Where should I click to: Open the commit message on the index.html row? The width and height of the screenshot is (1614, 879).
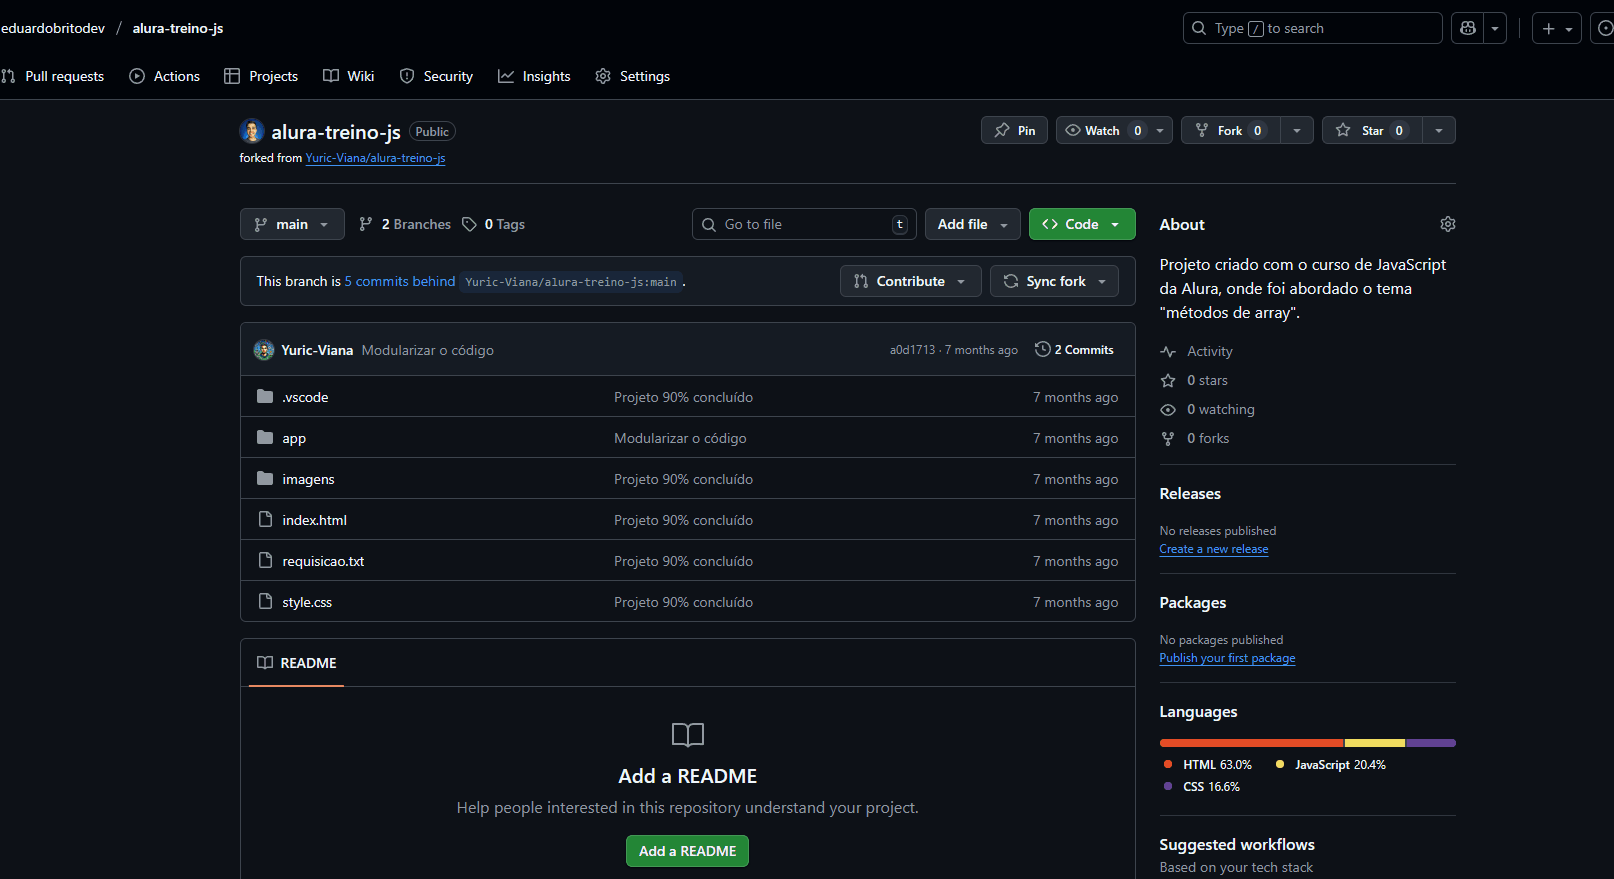click(683, 520)
